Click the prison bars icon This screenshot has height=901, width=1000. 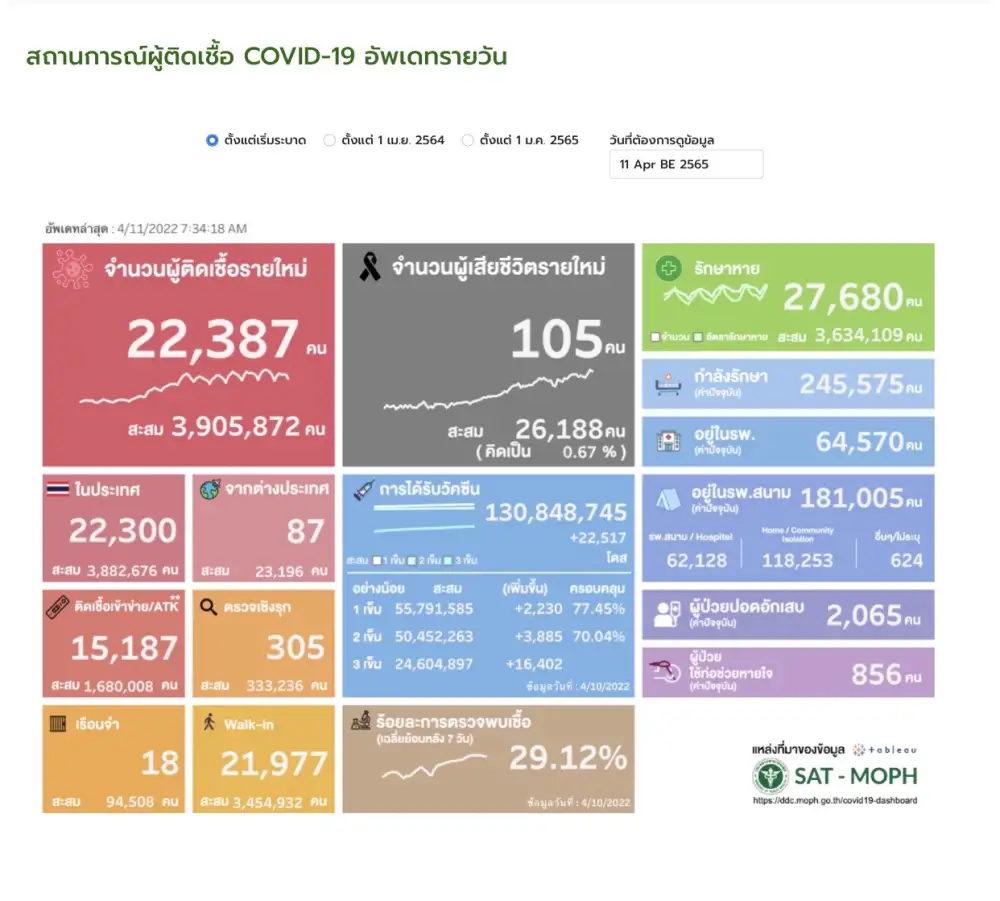pyautogui.click(x=57, y=722)
